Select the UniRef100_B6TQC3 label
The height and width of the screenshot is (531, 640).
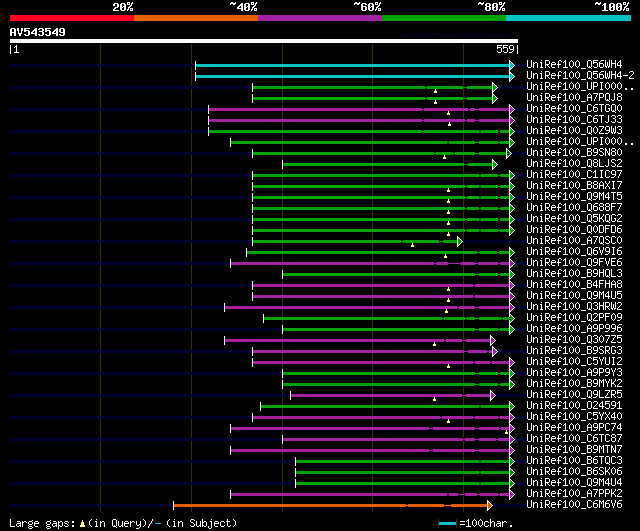click(574, 461)
